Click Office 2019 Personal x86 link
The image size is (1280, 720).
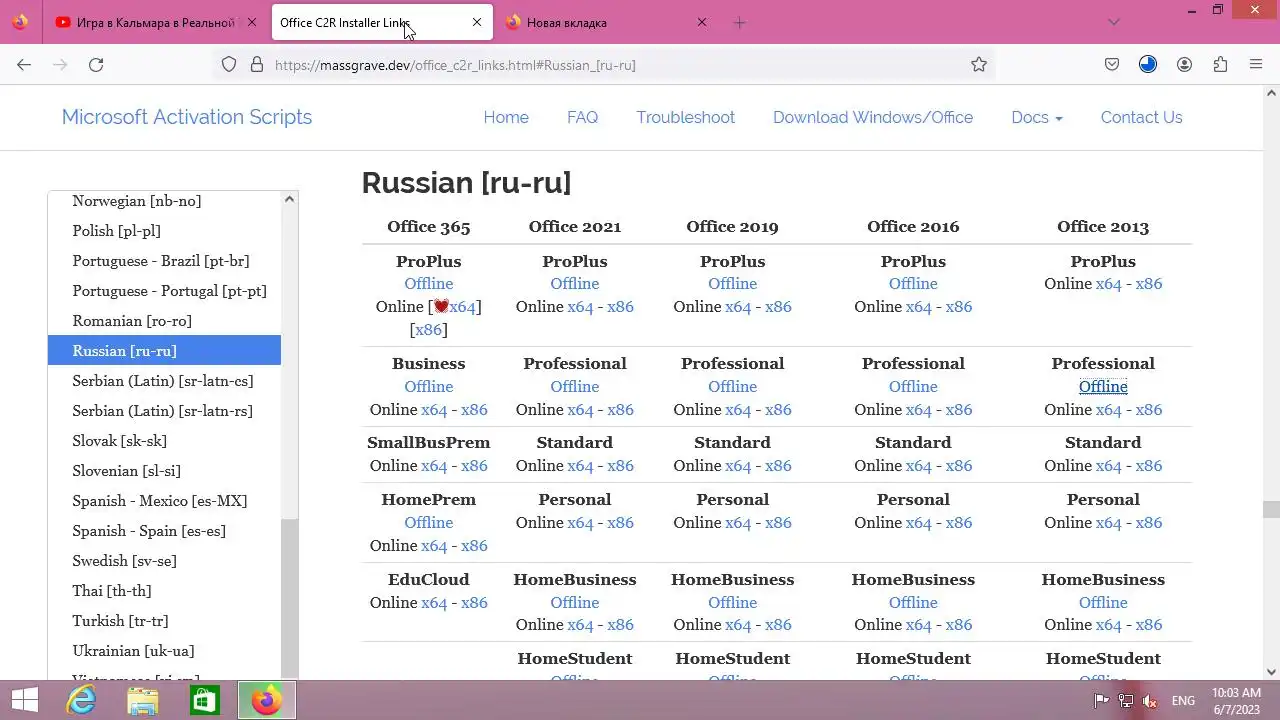(778, 523)
